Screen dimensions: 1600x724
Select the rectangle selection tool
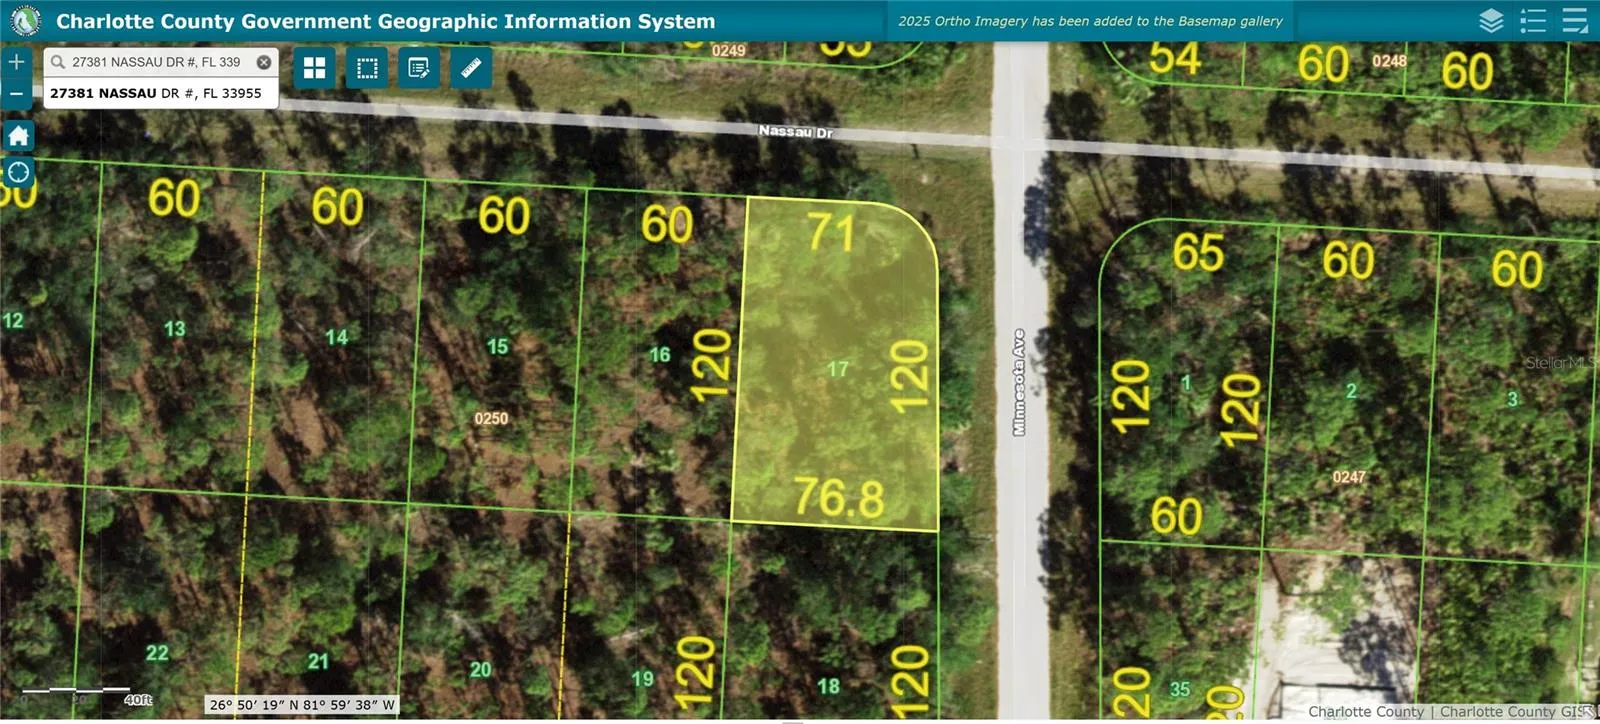[367, 68]
